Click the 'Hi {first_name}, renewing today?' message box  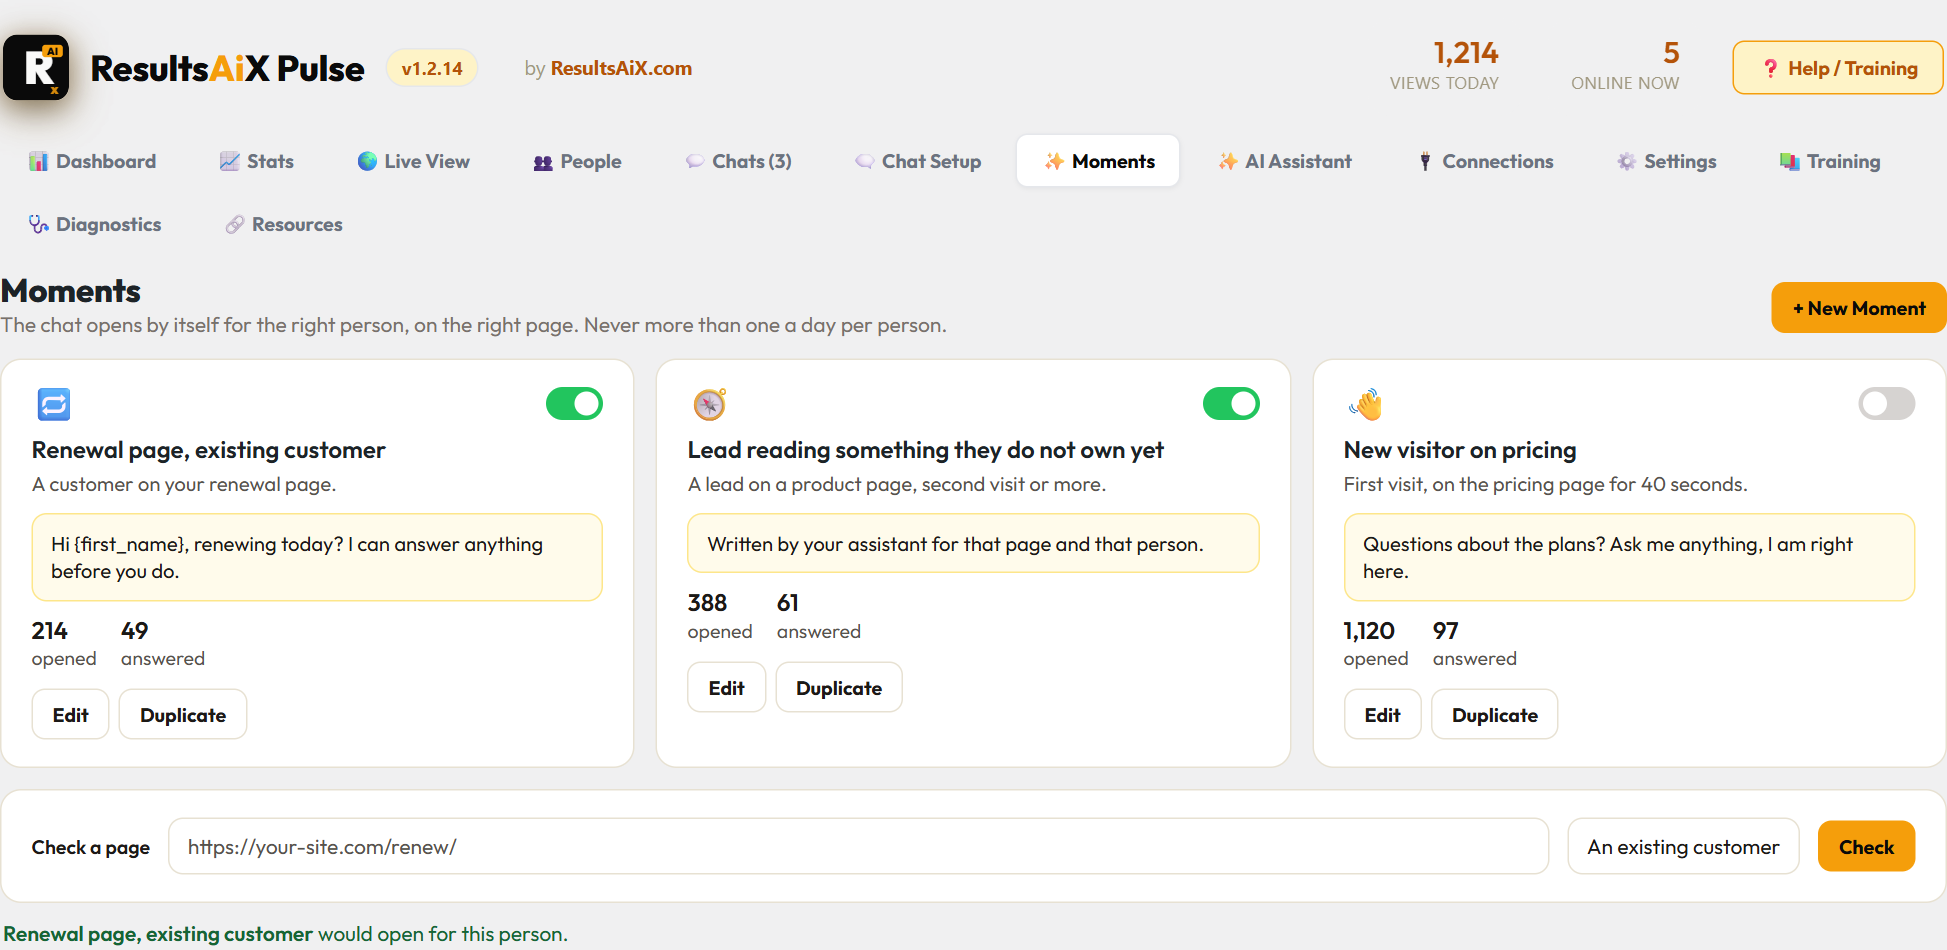317,557
